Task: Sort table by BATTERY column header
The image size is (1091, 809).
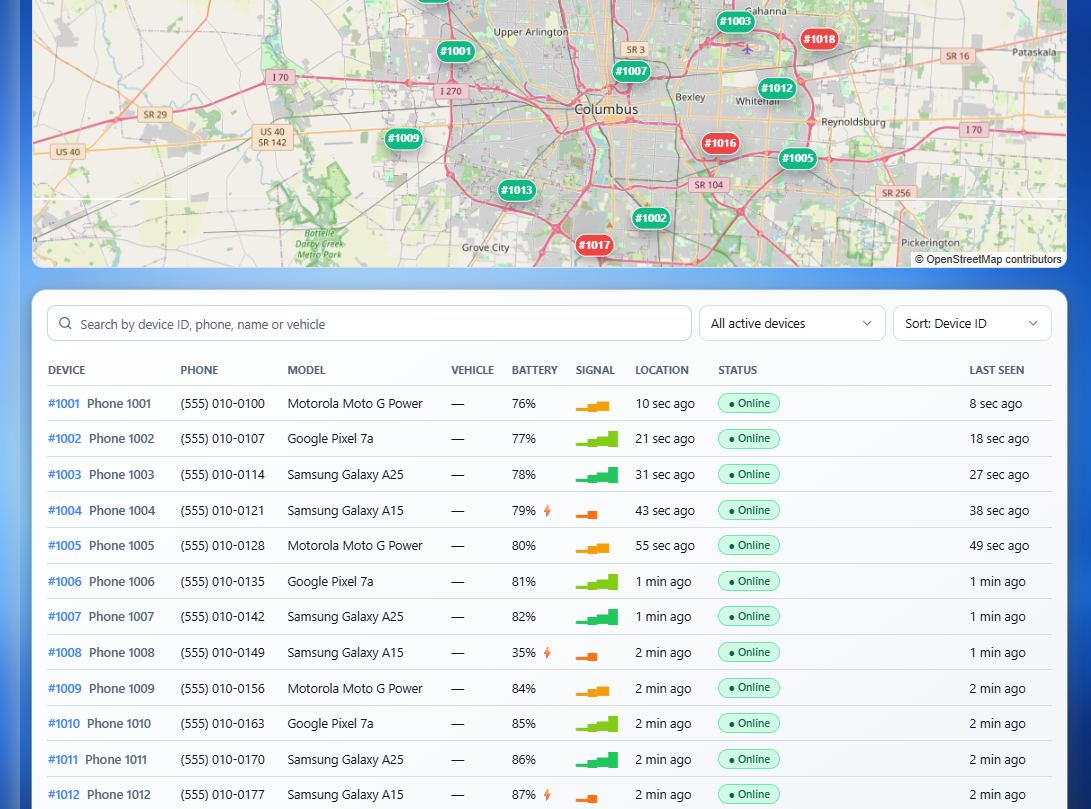Action: click(534, 370)
